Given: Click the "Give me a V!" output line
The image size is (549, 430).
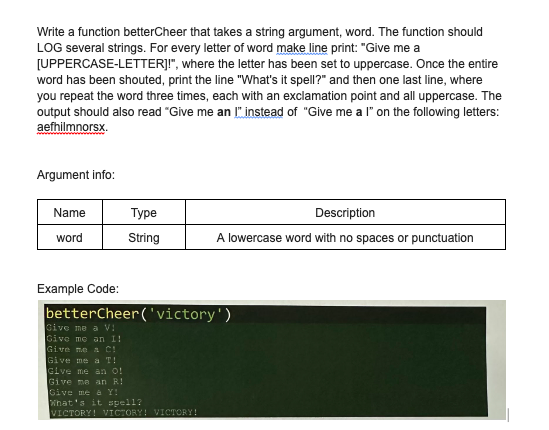Looking at the screenshot, I should point(81,328).
